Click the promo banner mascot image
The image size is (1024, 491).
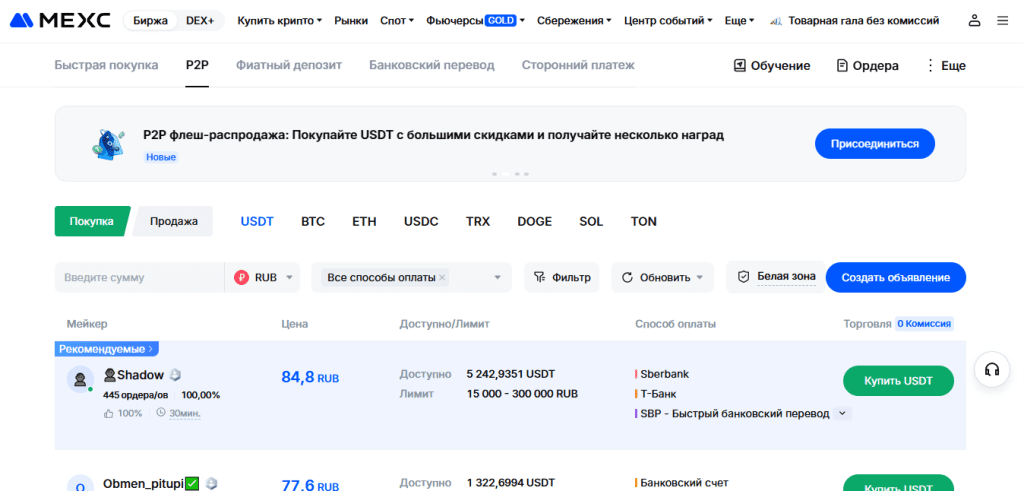[108, 144]
